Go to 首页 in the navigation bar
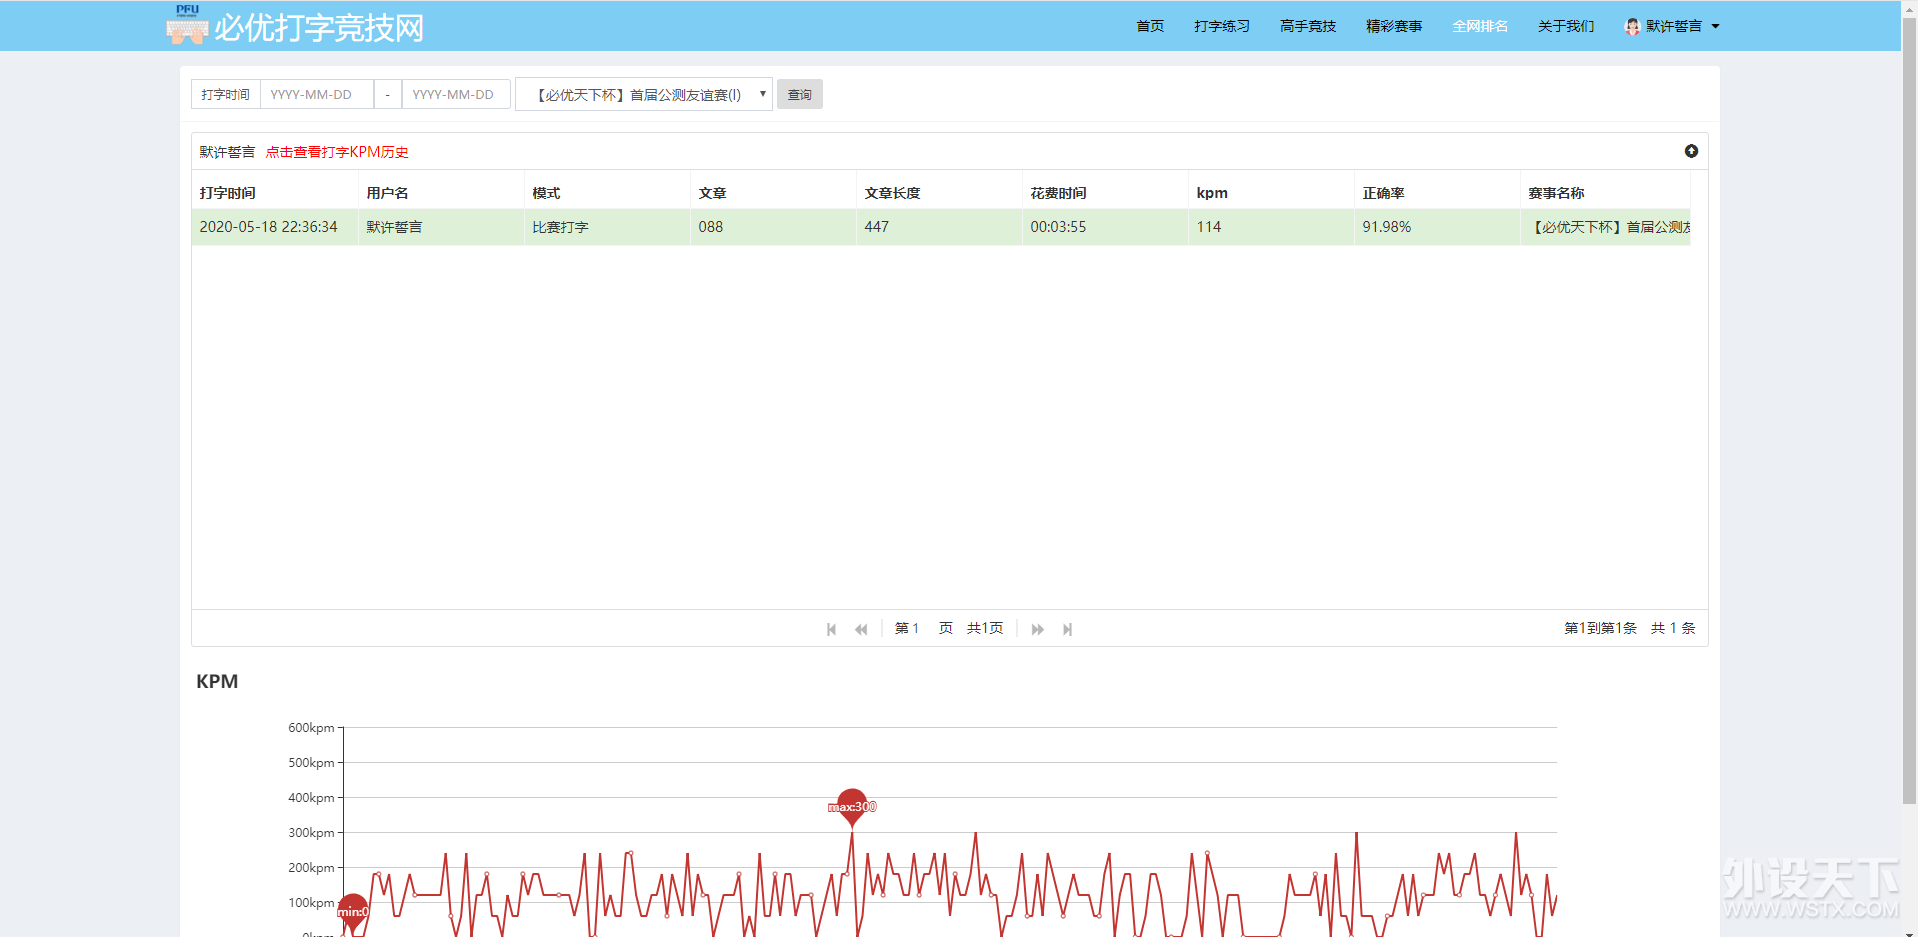 point(1150,26)
